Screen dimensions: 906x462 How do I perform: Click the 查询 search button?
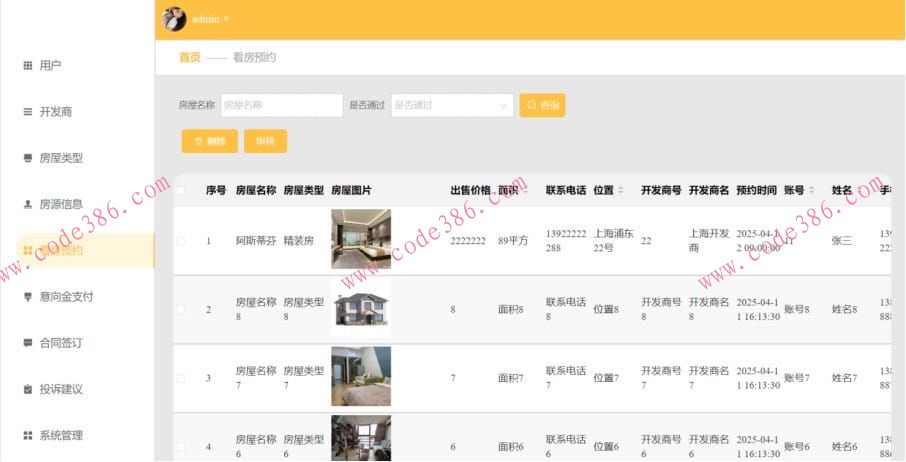(543, 105)
